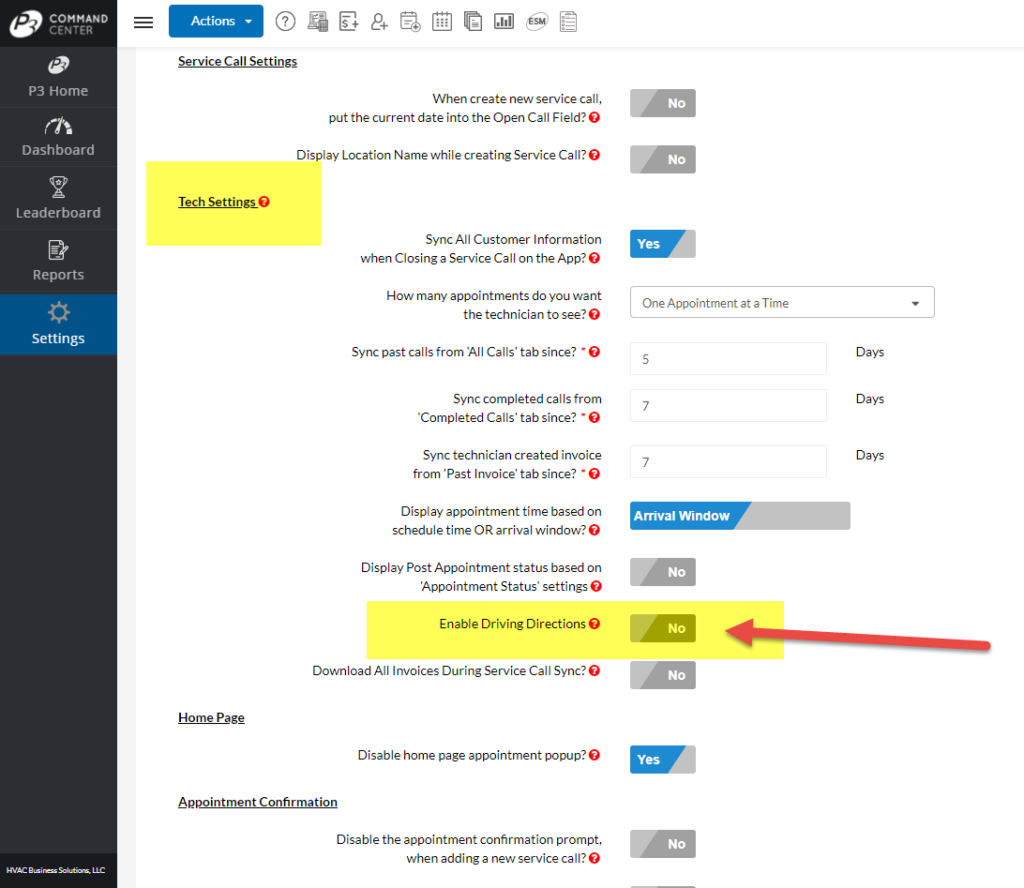Click the Service Call Settings heading
Screen dimensions: 1024x888
tap(237, 61)
